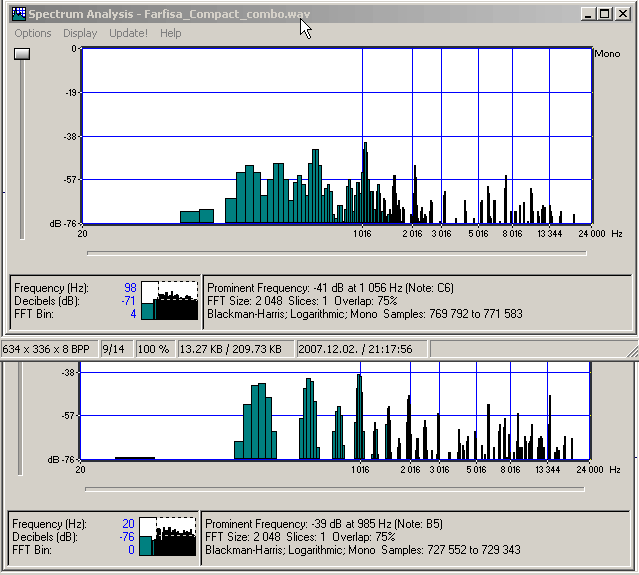
Task: Minimize the Spectrum Analysis window
Action: coord(587,14)
